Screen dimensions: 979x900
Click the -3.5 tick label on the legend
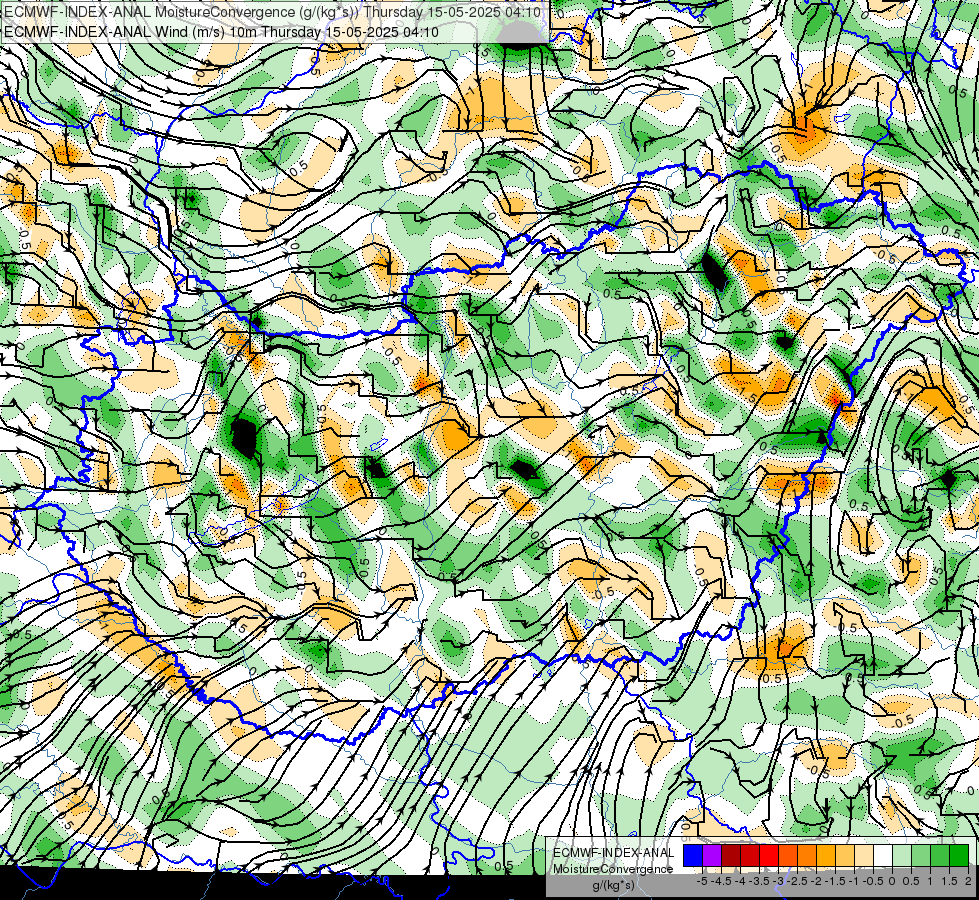tap(760, 881)
